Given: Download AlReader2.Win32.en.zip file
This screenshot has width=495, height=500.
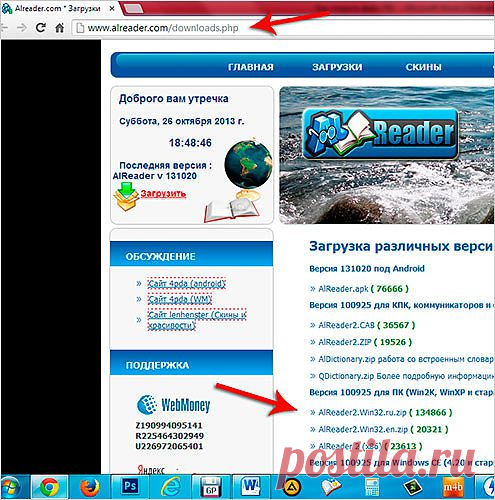Looking at the screenshot, I should click(x=363, y=429).
